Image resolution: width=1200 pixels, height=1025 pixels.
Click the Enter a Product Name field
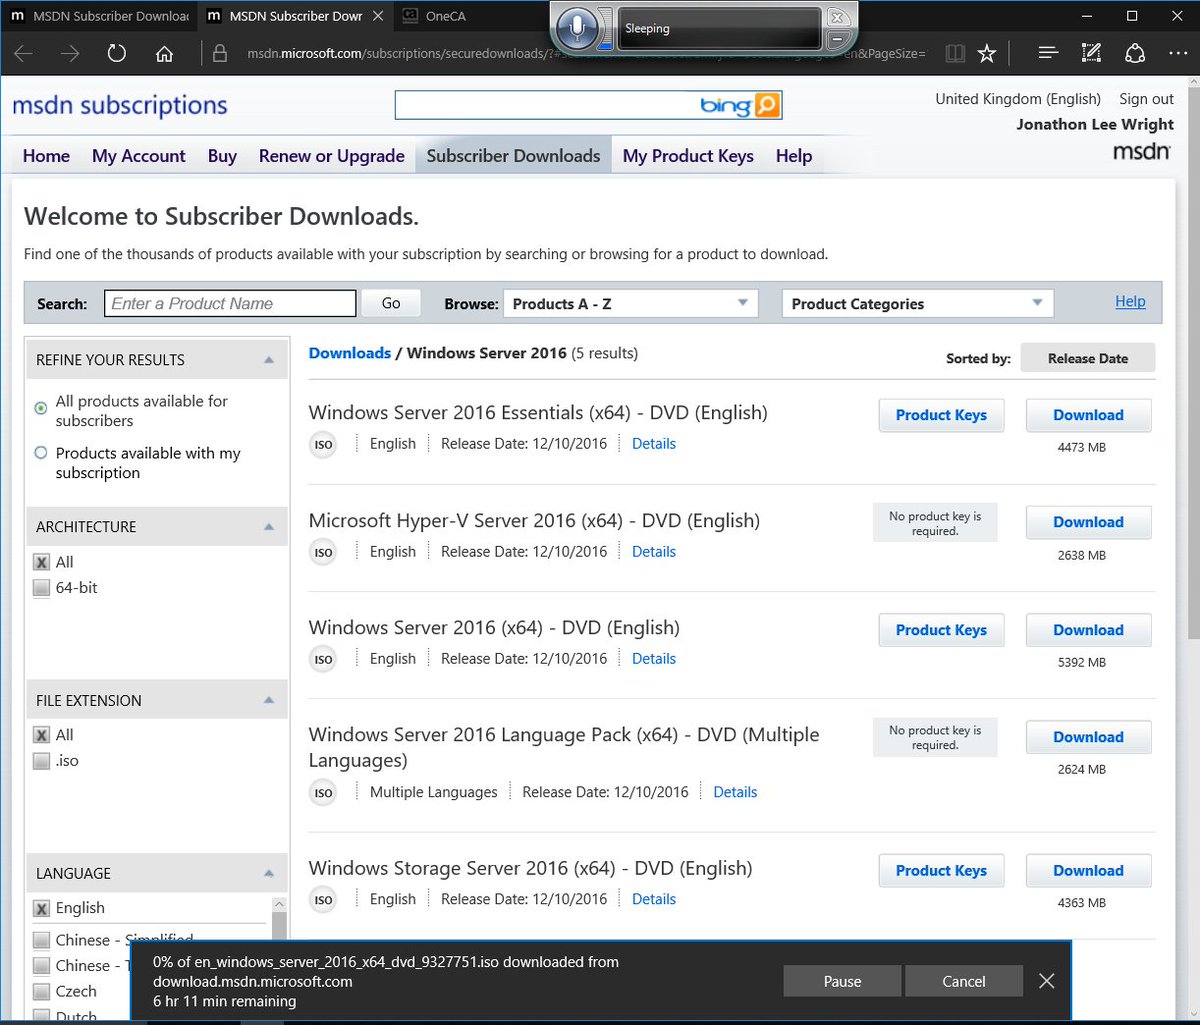point(230,303)
